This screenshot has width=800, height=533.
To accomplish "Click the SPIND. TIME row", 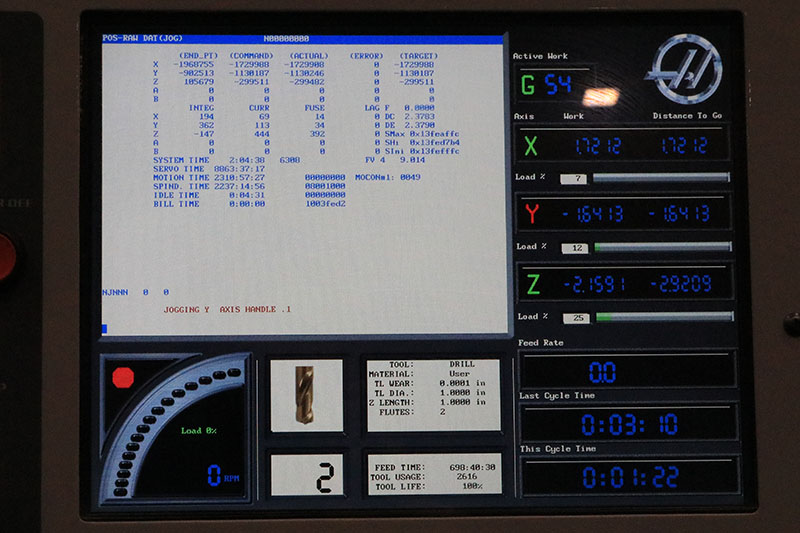I will coord(209,186).
